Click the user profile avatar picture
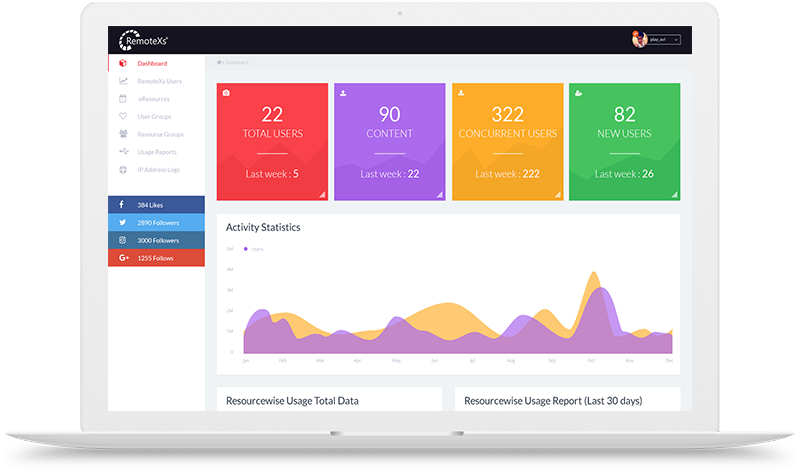The height and width of the screenshot is (473, 800). pos(639,39)
